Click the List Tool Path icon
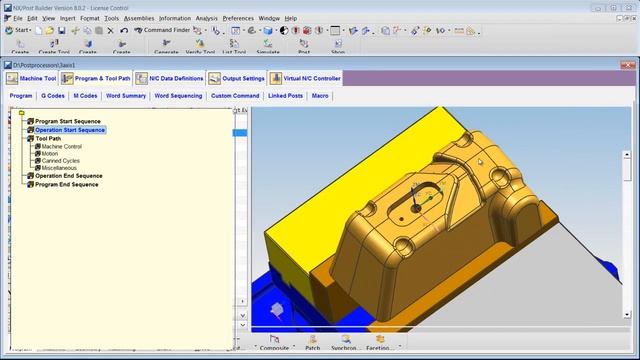 234,46
